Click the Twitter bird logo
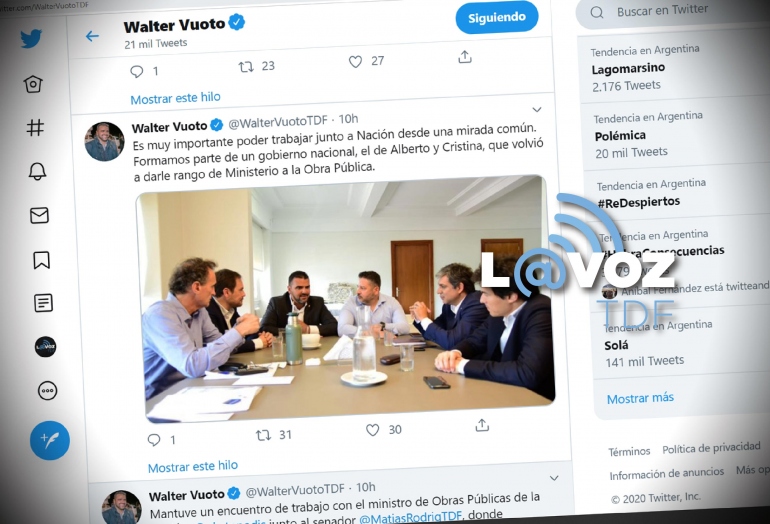Viewport: 770px width, 524px height. [31, 39]
